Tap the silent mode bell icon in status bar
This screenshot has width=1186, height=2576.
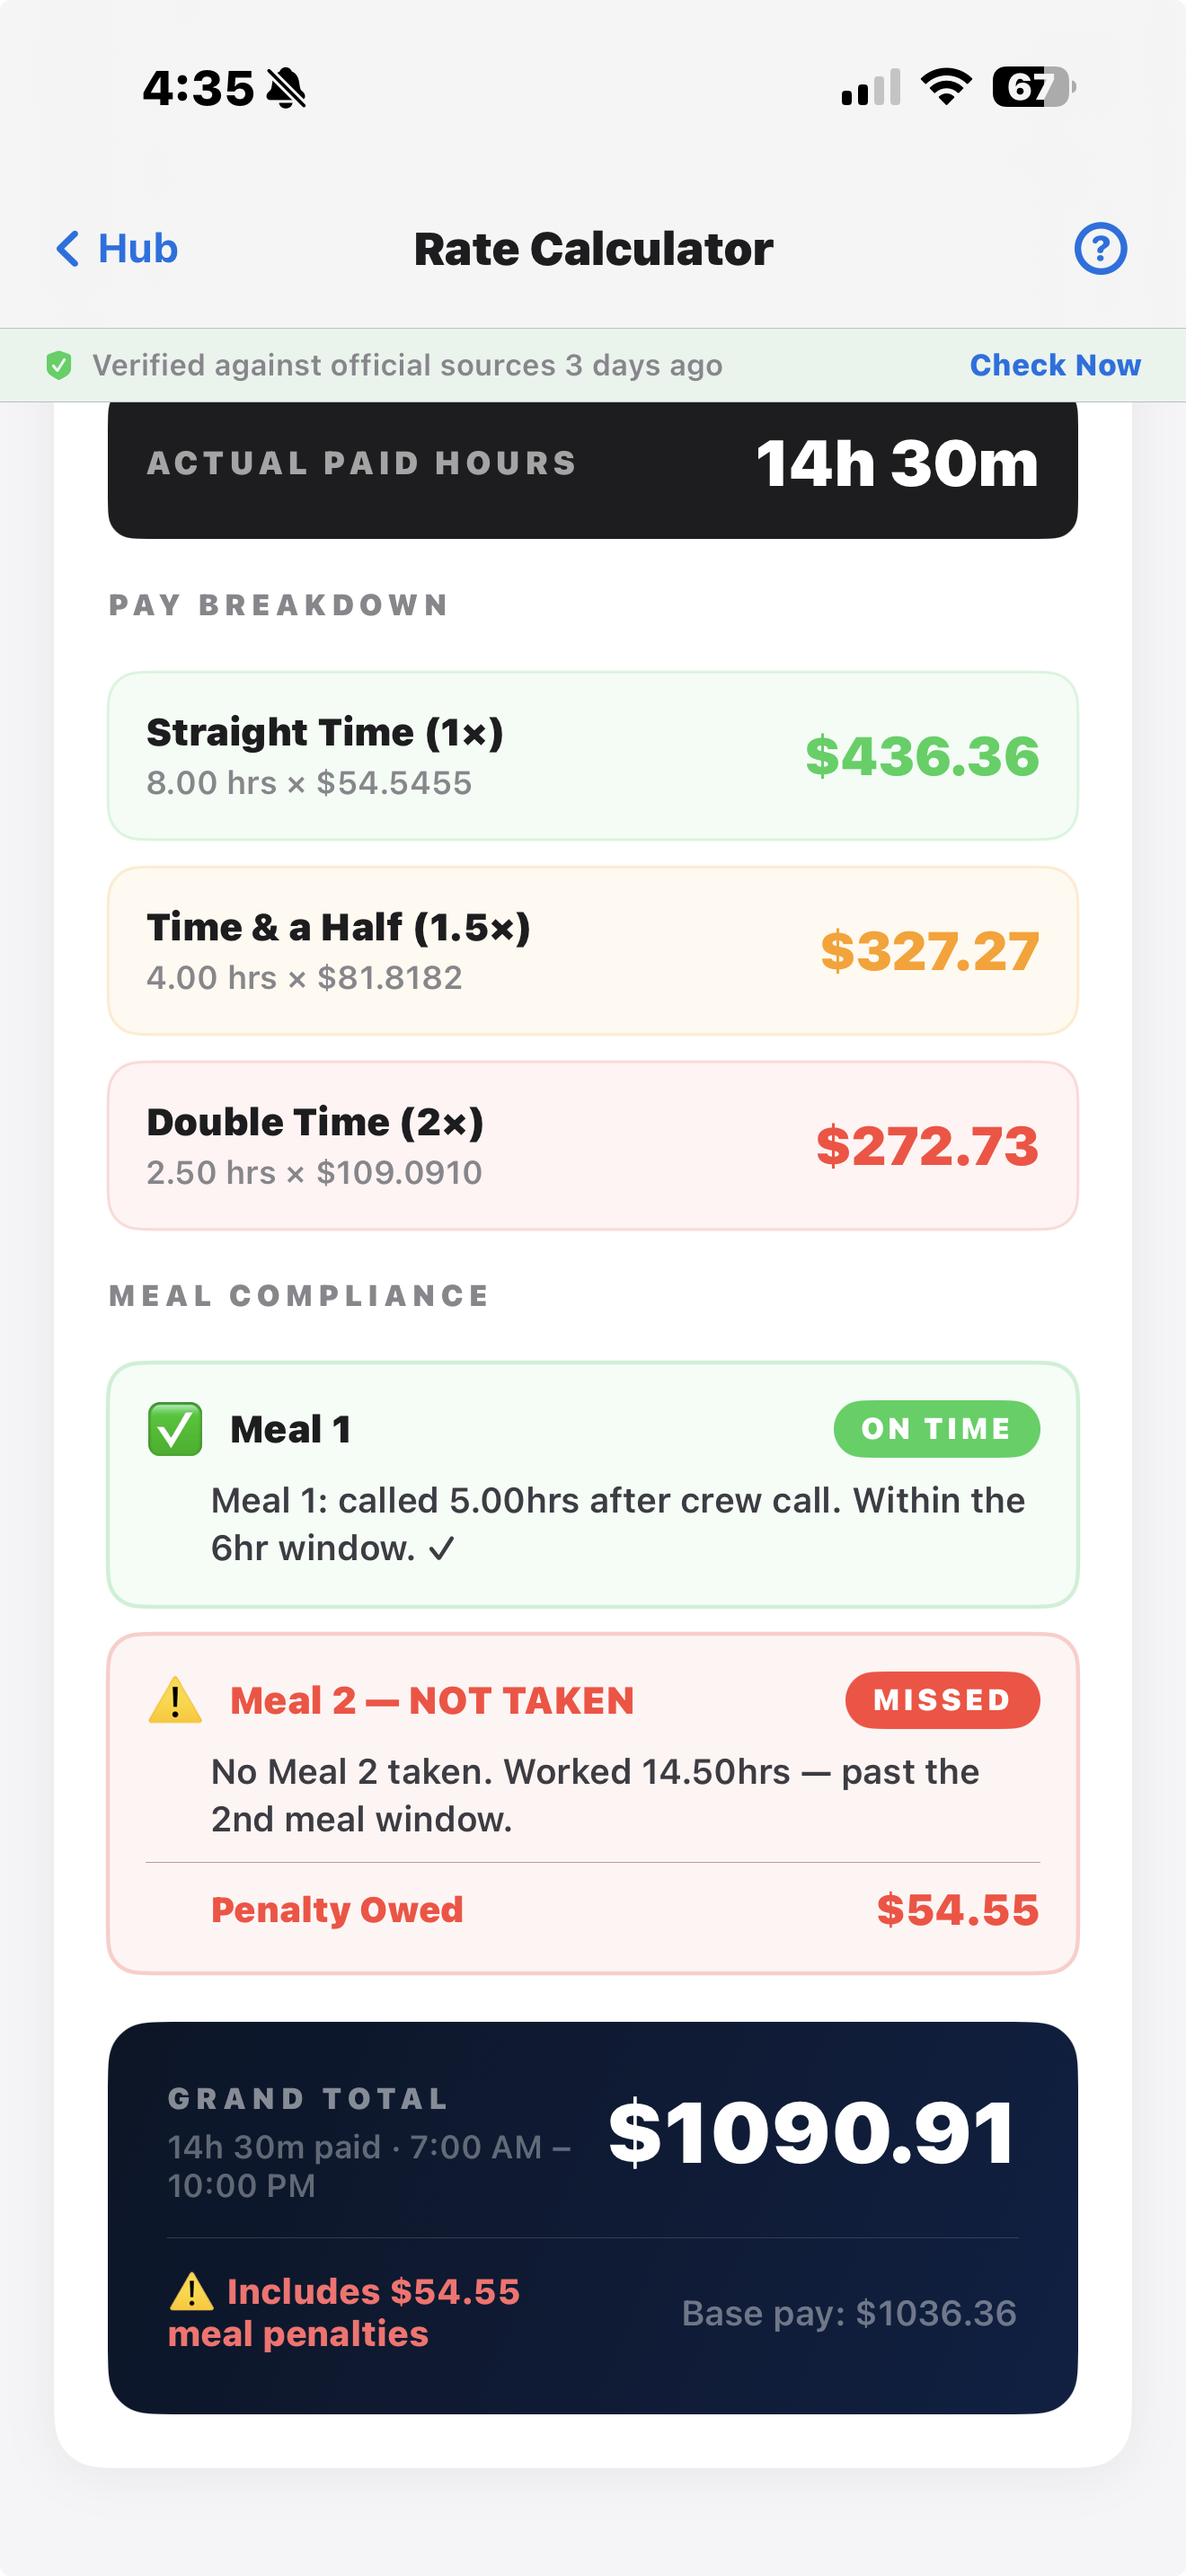pyautogui.click(x=286, y=88)
